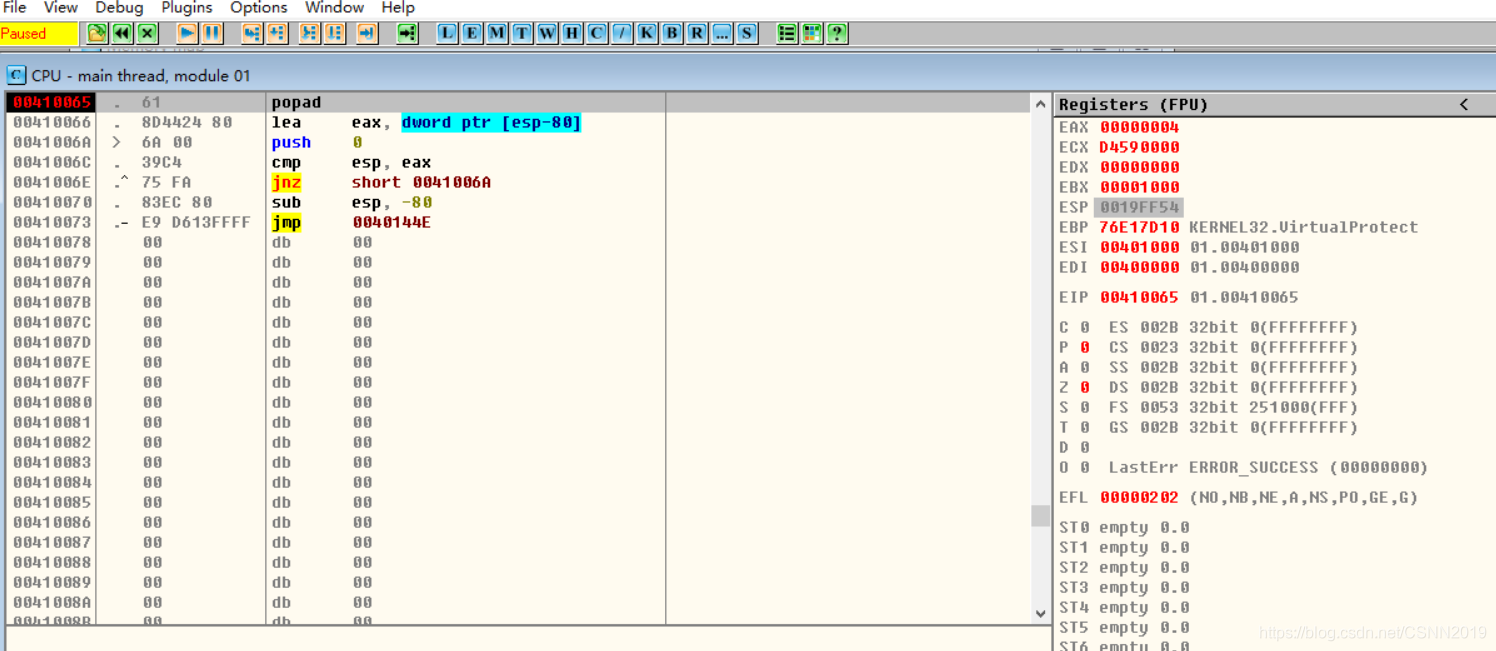Open a new executable file via toolbar

click(96, 33)
